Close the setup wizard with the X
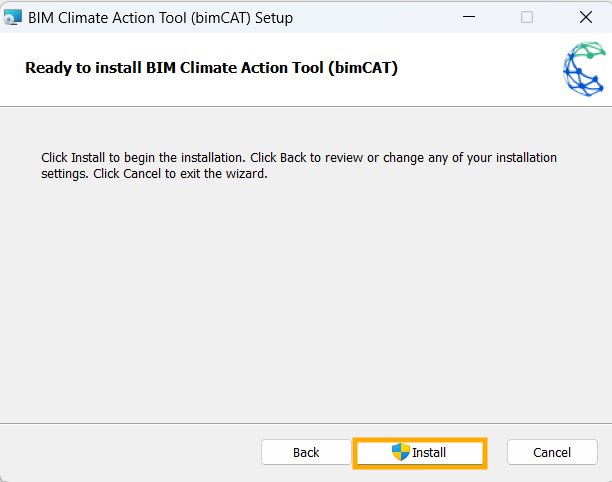Viewport: 612px width, 482px height. (x=586, y=17)
